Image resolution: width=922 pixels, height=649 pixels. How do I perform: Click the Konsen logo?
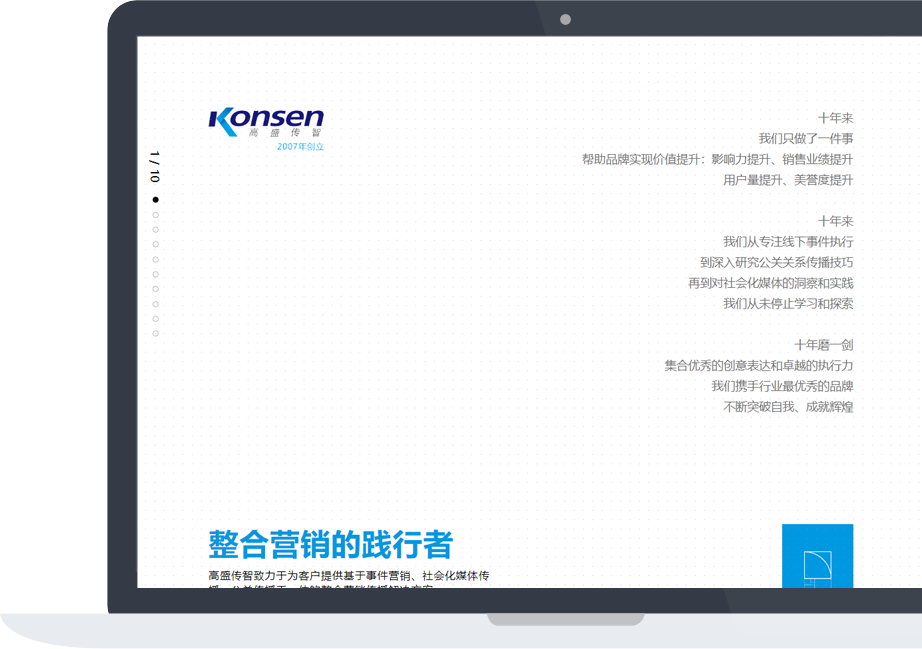[266, 122]
